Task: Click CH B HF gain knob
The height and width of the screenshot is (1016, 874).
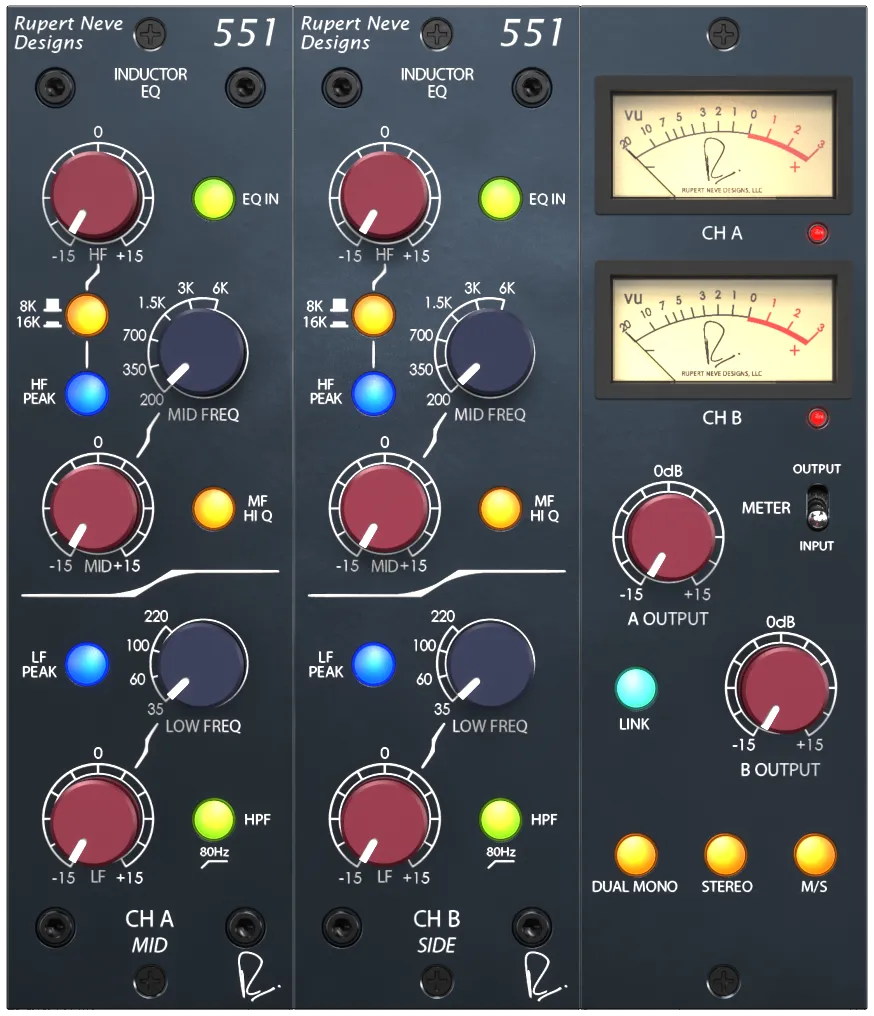Action: (x=384, y=197)
